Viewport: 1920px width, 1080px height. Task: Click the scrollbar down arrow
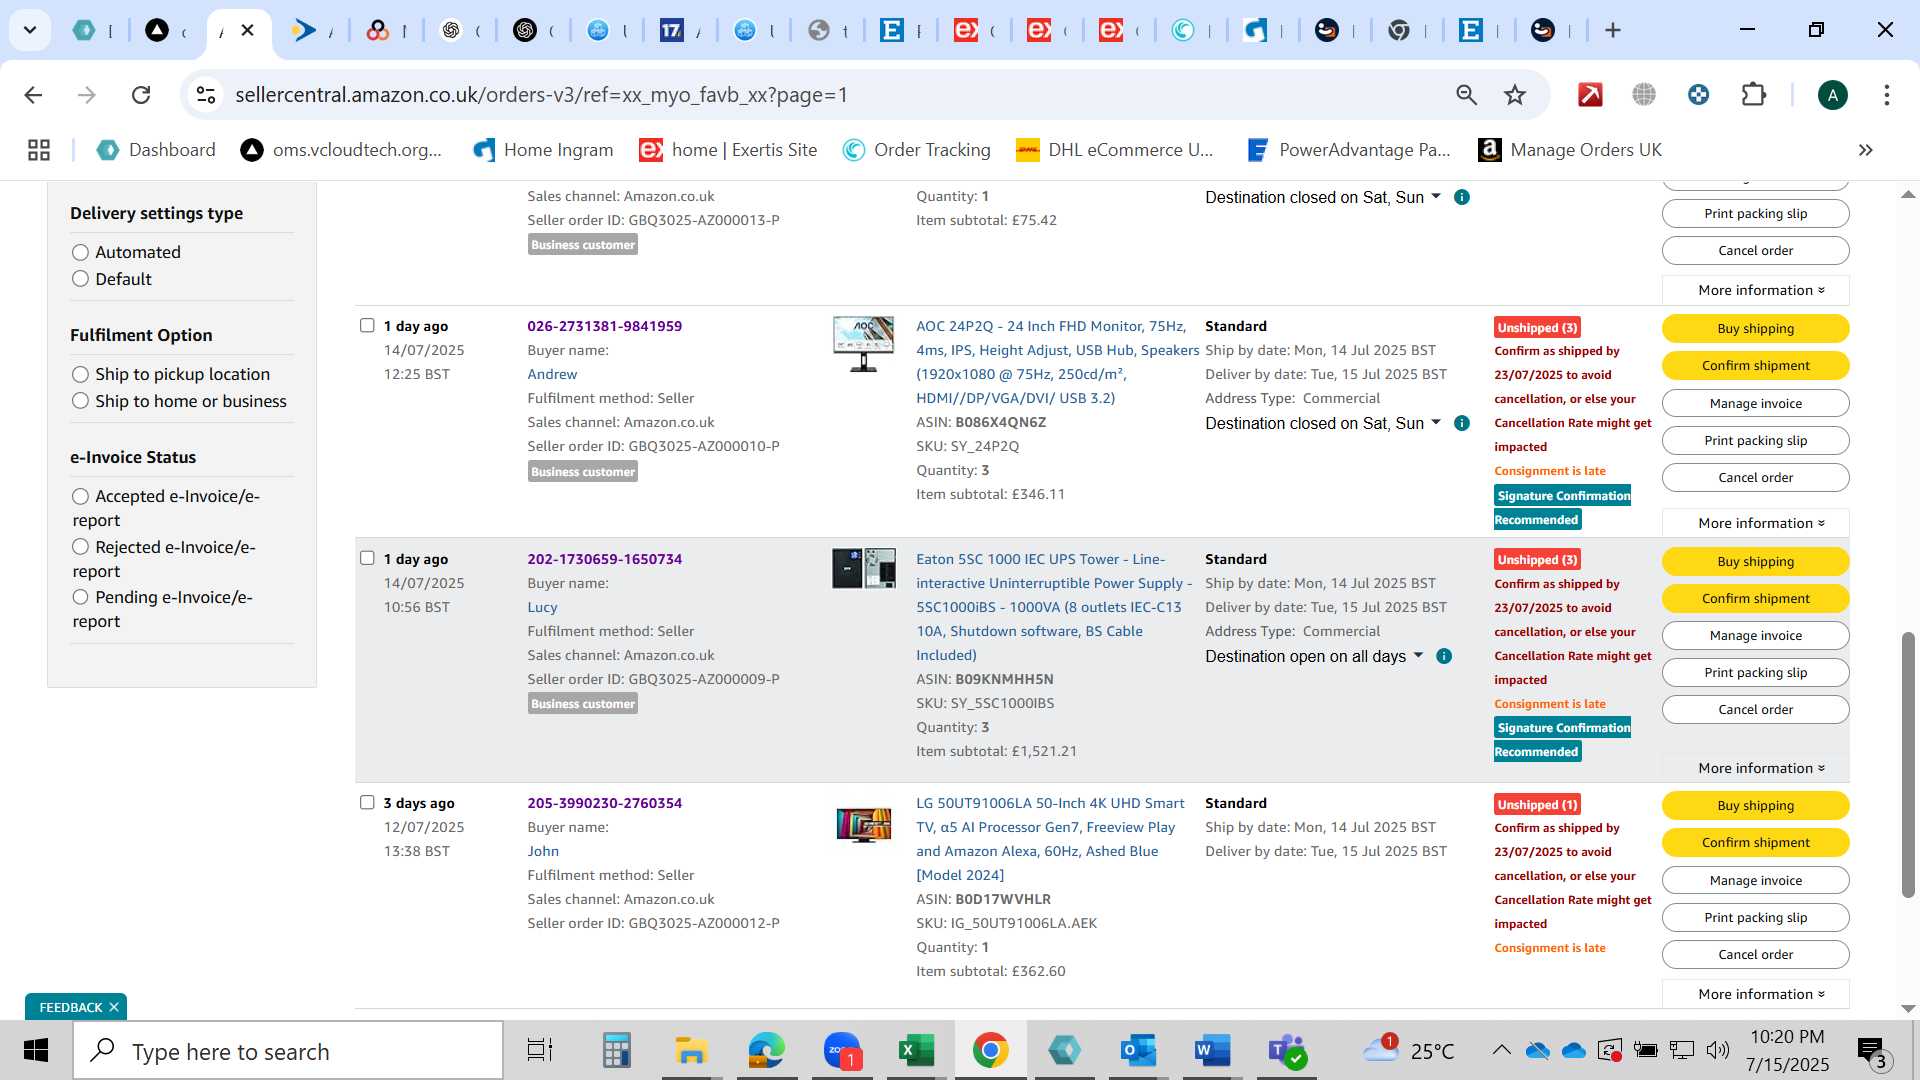[x=1908, y=1008]
